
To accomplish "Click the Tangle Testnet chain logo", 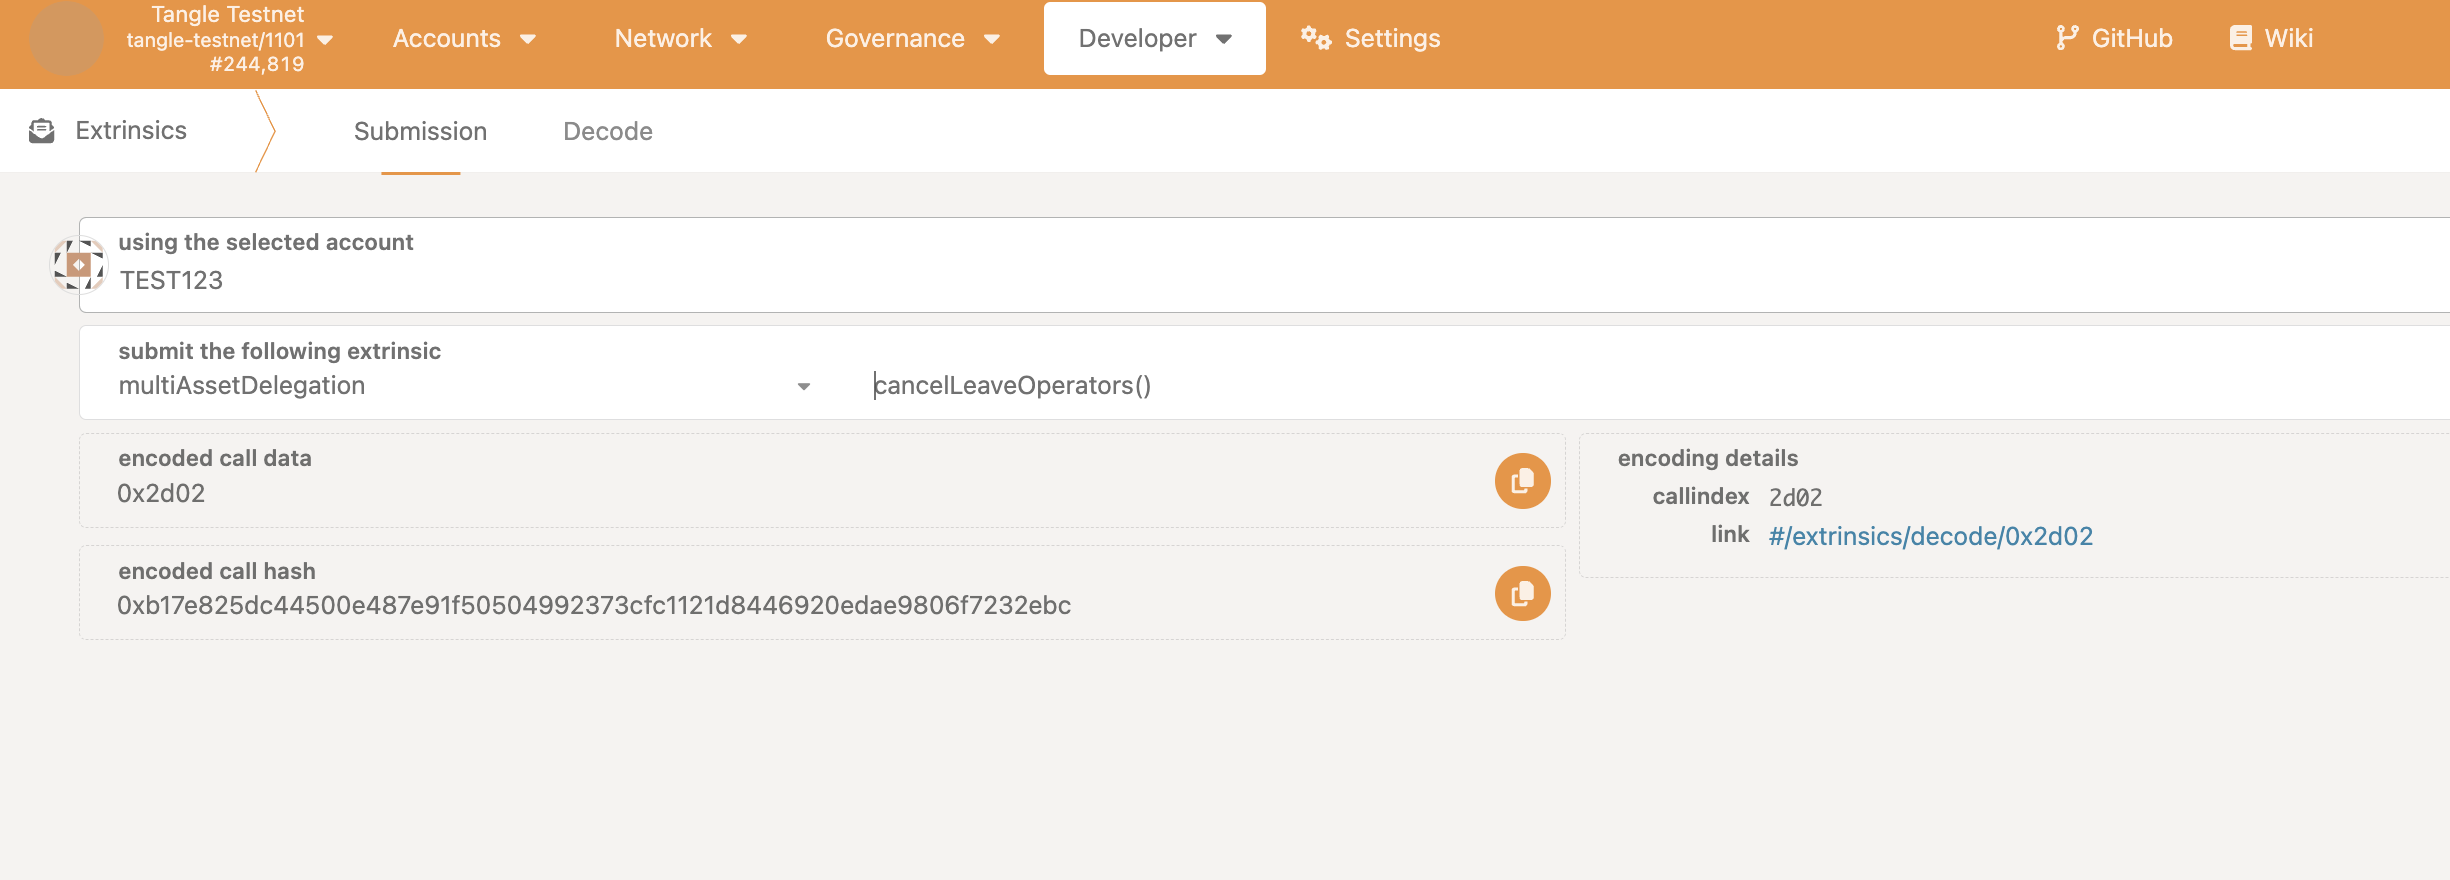I will pyautogui.click(x=66, y=39).
